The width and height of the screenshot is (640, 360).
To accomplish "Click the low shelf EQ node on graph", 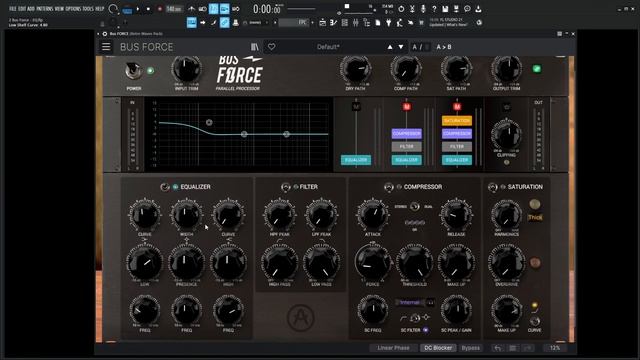I will 209,122.
